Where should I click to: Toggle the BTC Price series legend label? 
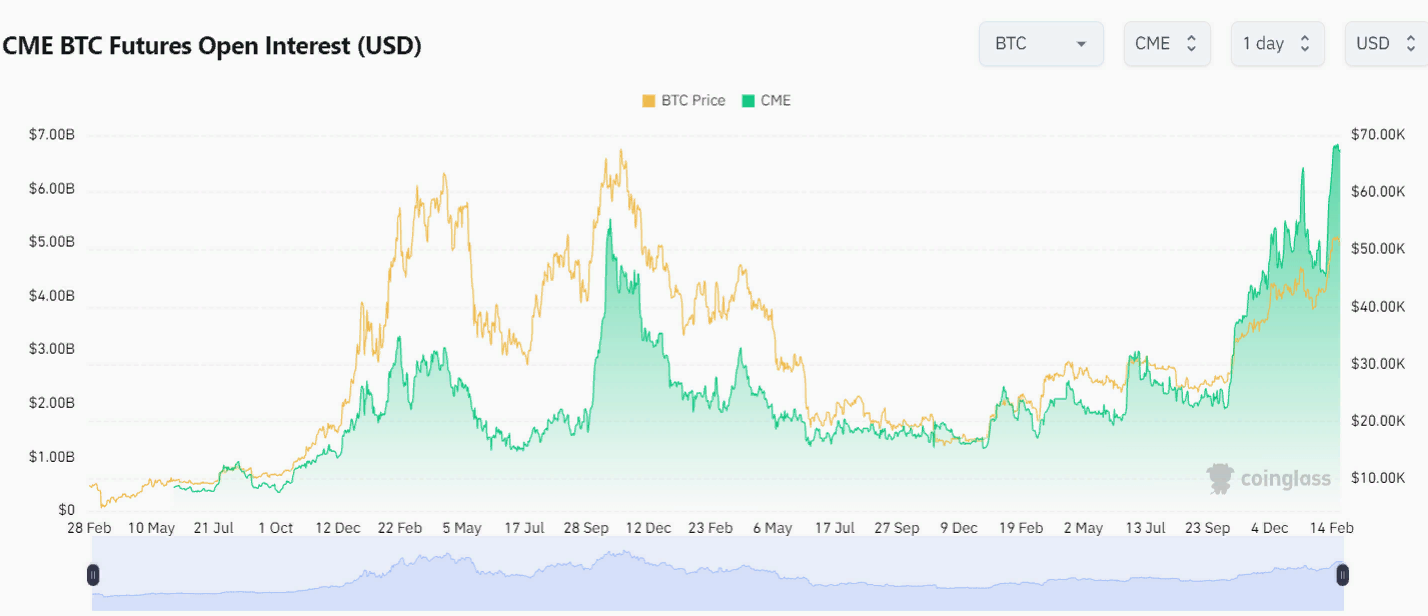693,100
